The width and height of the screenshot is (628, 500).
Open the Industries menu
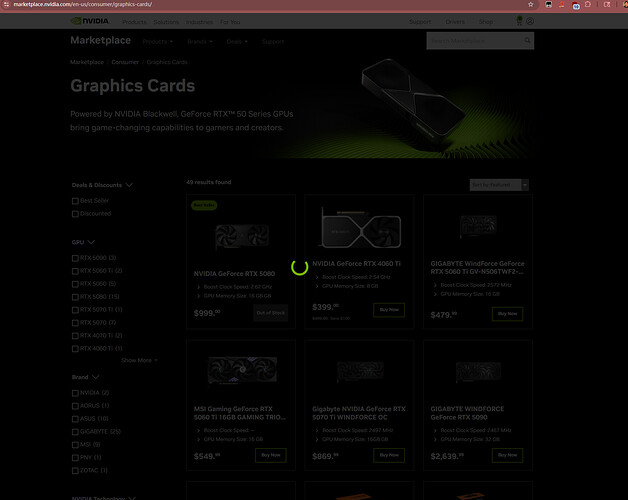[x=199, y=22]
